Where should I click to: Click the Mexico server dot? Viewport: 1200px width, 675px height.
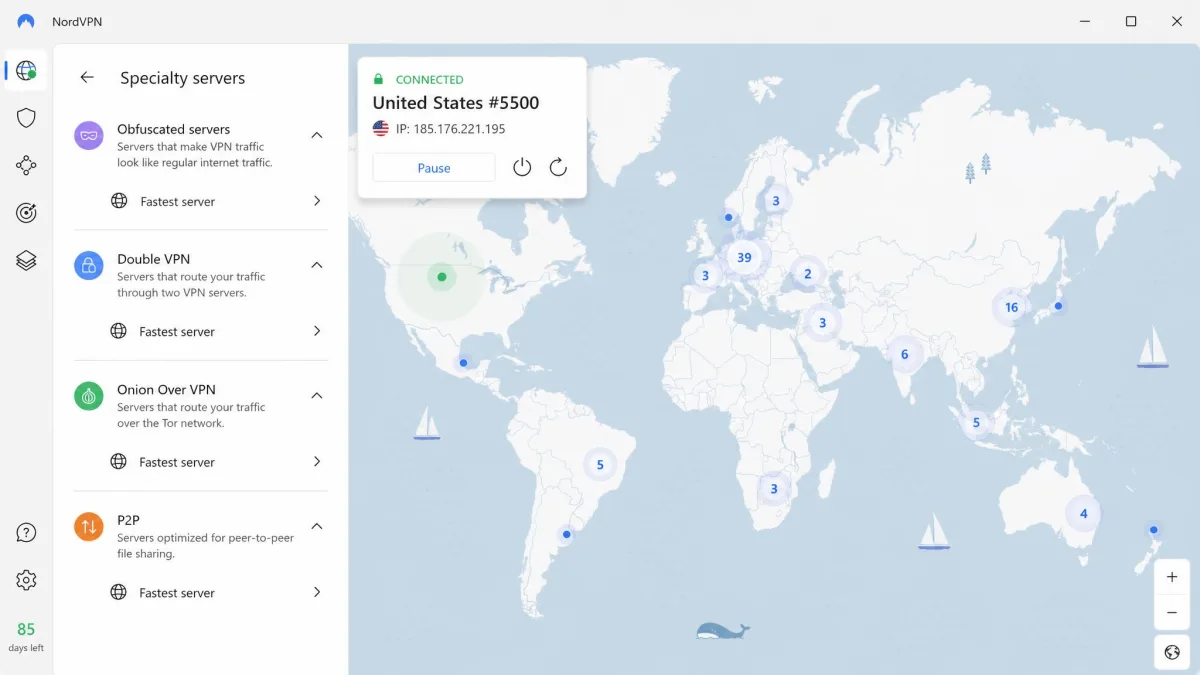point(463,363)
